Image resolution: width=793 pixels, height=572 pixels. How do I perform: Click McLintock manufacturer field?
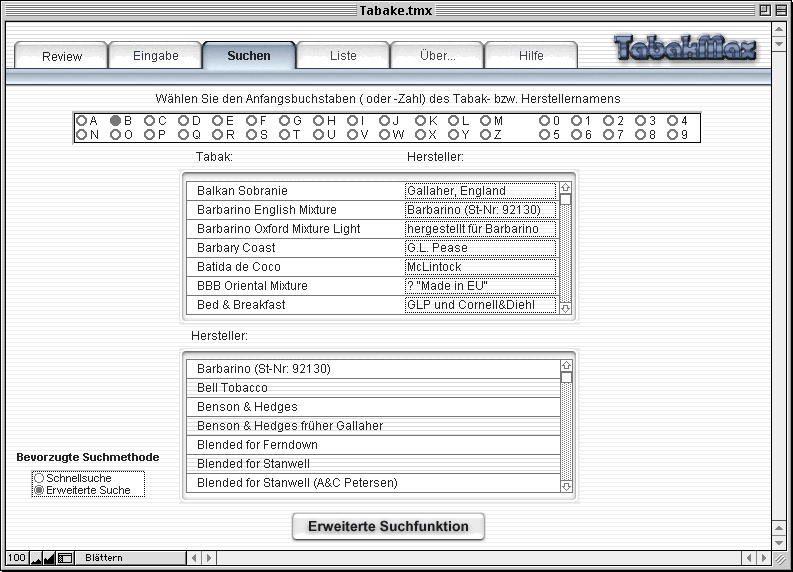(x=480, y=267)
